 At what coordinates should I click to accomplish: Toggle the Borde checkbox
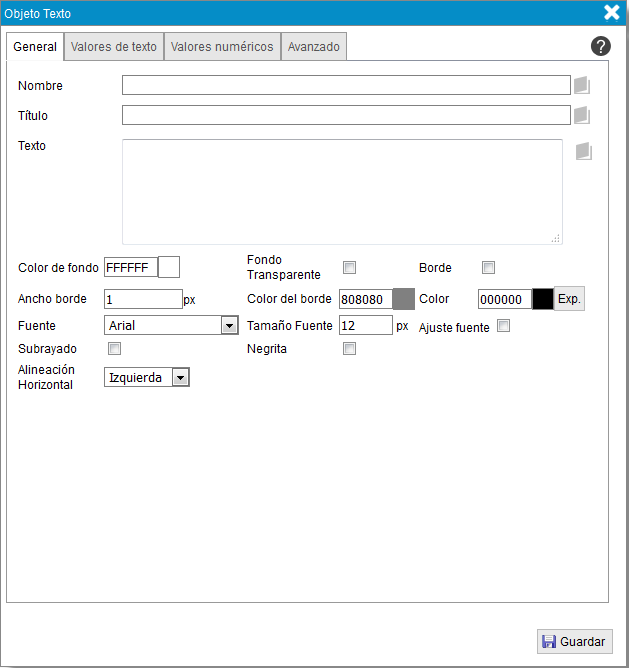[488, 267]
